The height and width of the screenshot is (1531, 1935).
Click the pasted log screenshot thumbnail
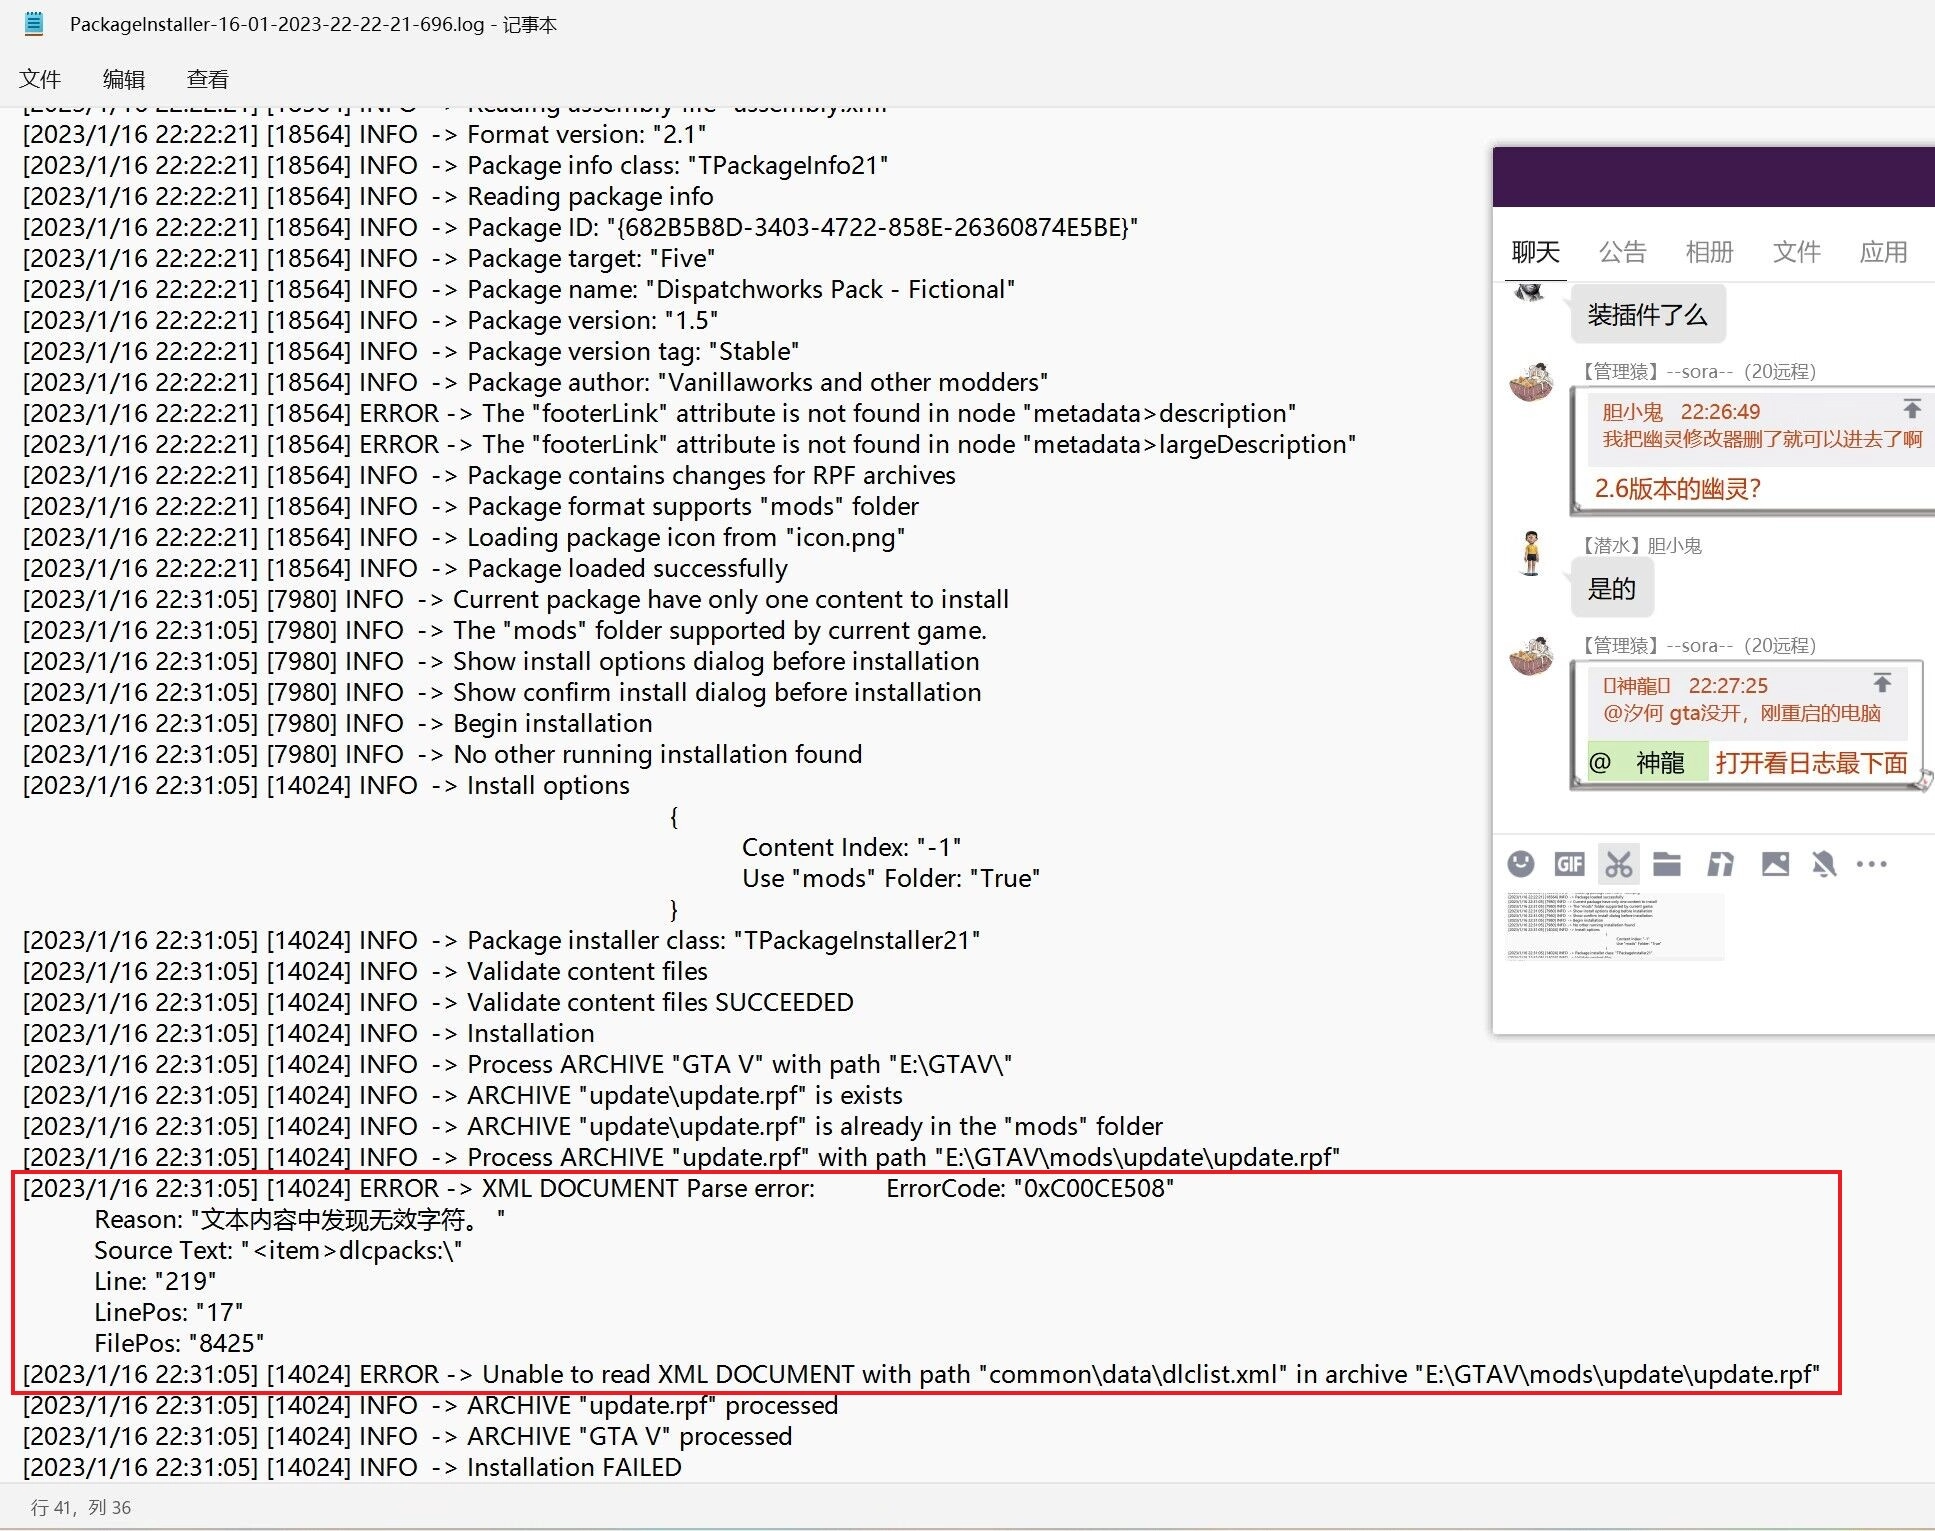click(x=1613, y=926)
